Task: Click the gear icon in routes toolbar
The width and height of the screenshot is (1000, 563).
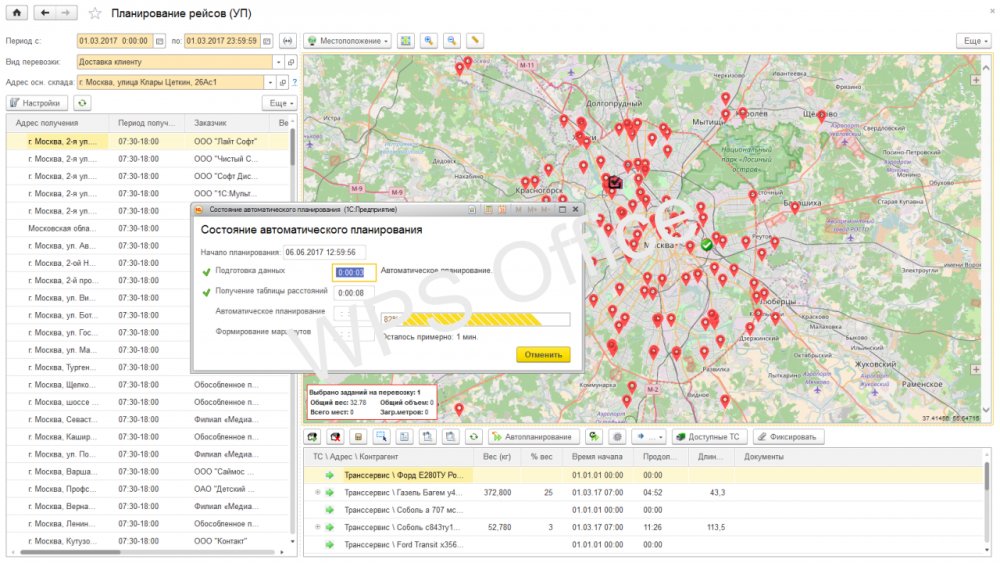Action: [x=617, y=437]
